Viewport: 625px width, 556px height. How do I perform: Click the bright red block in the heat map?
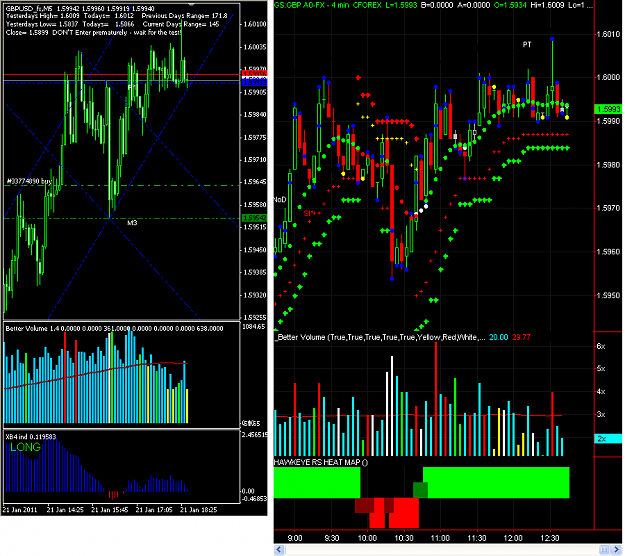tap(404, 513)
